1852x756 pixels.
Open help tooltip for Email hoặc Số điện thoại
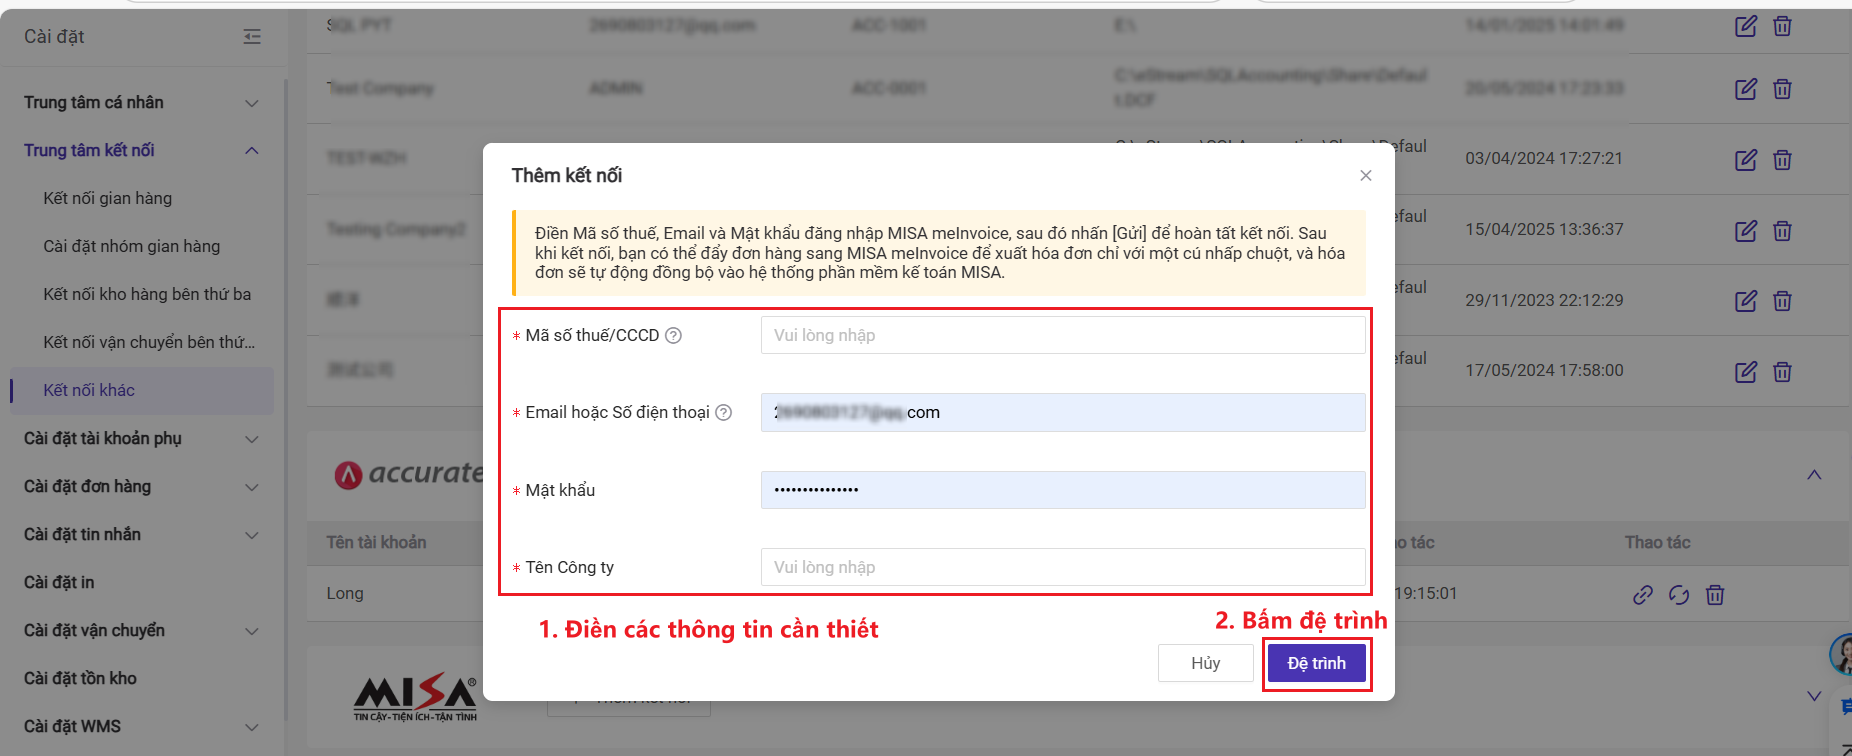point(724,413)
